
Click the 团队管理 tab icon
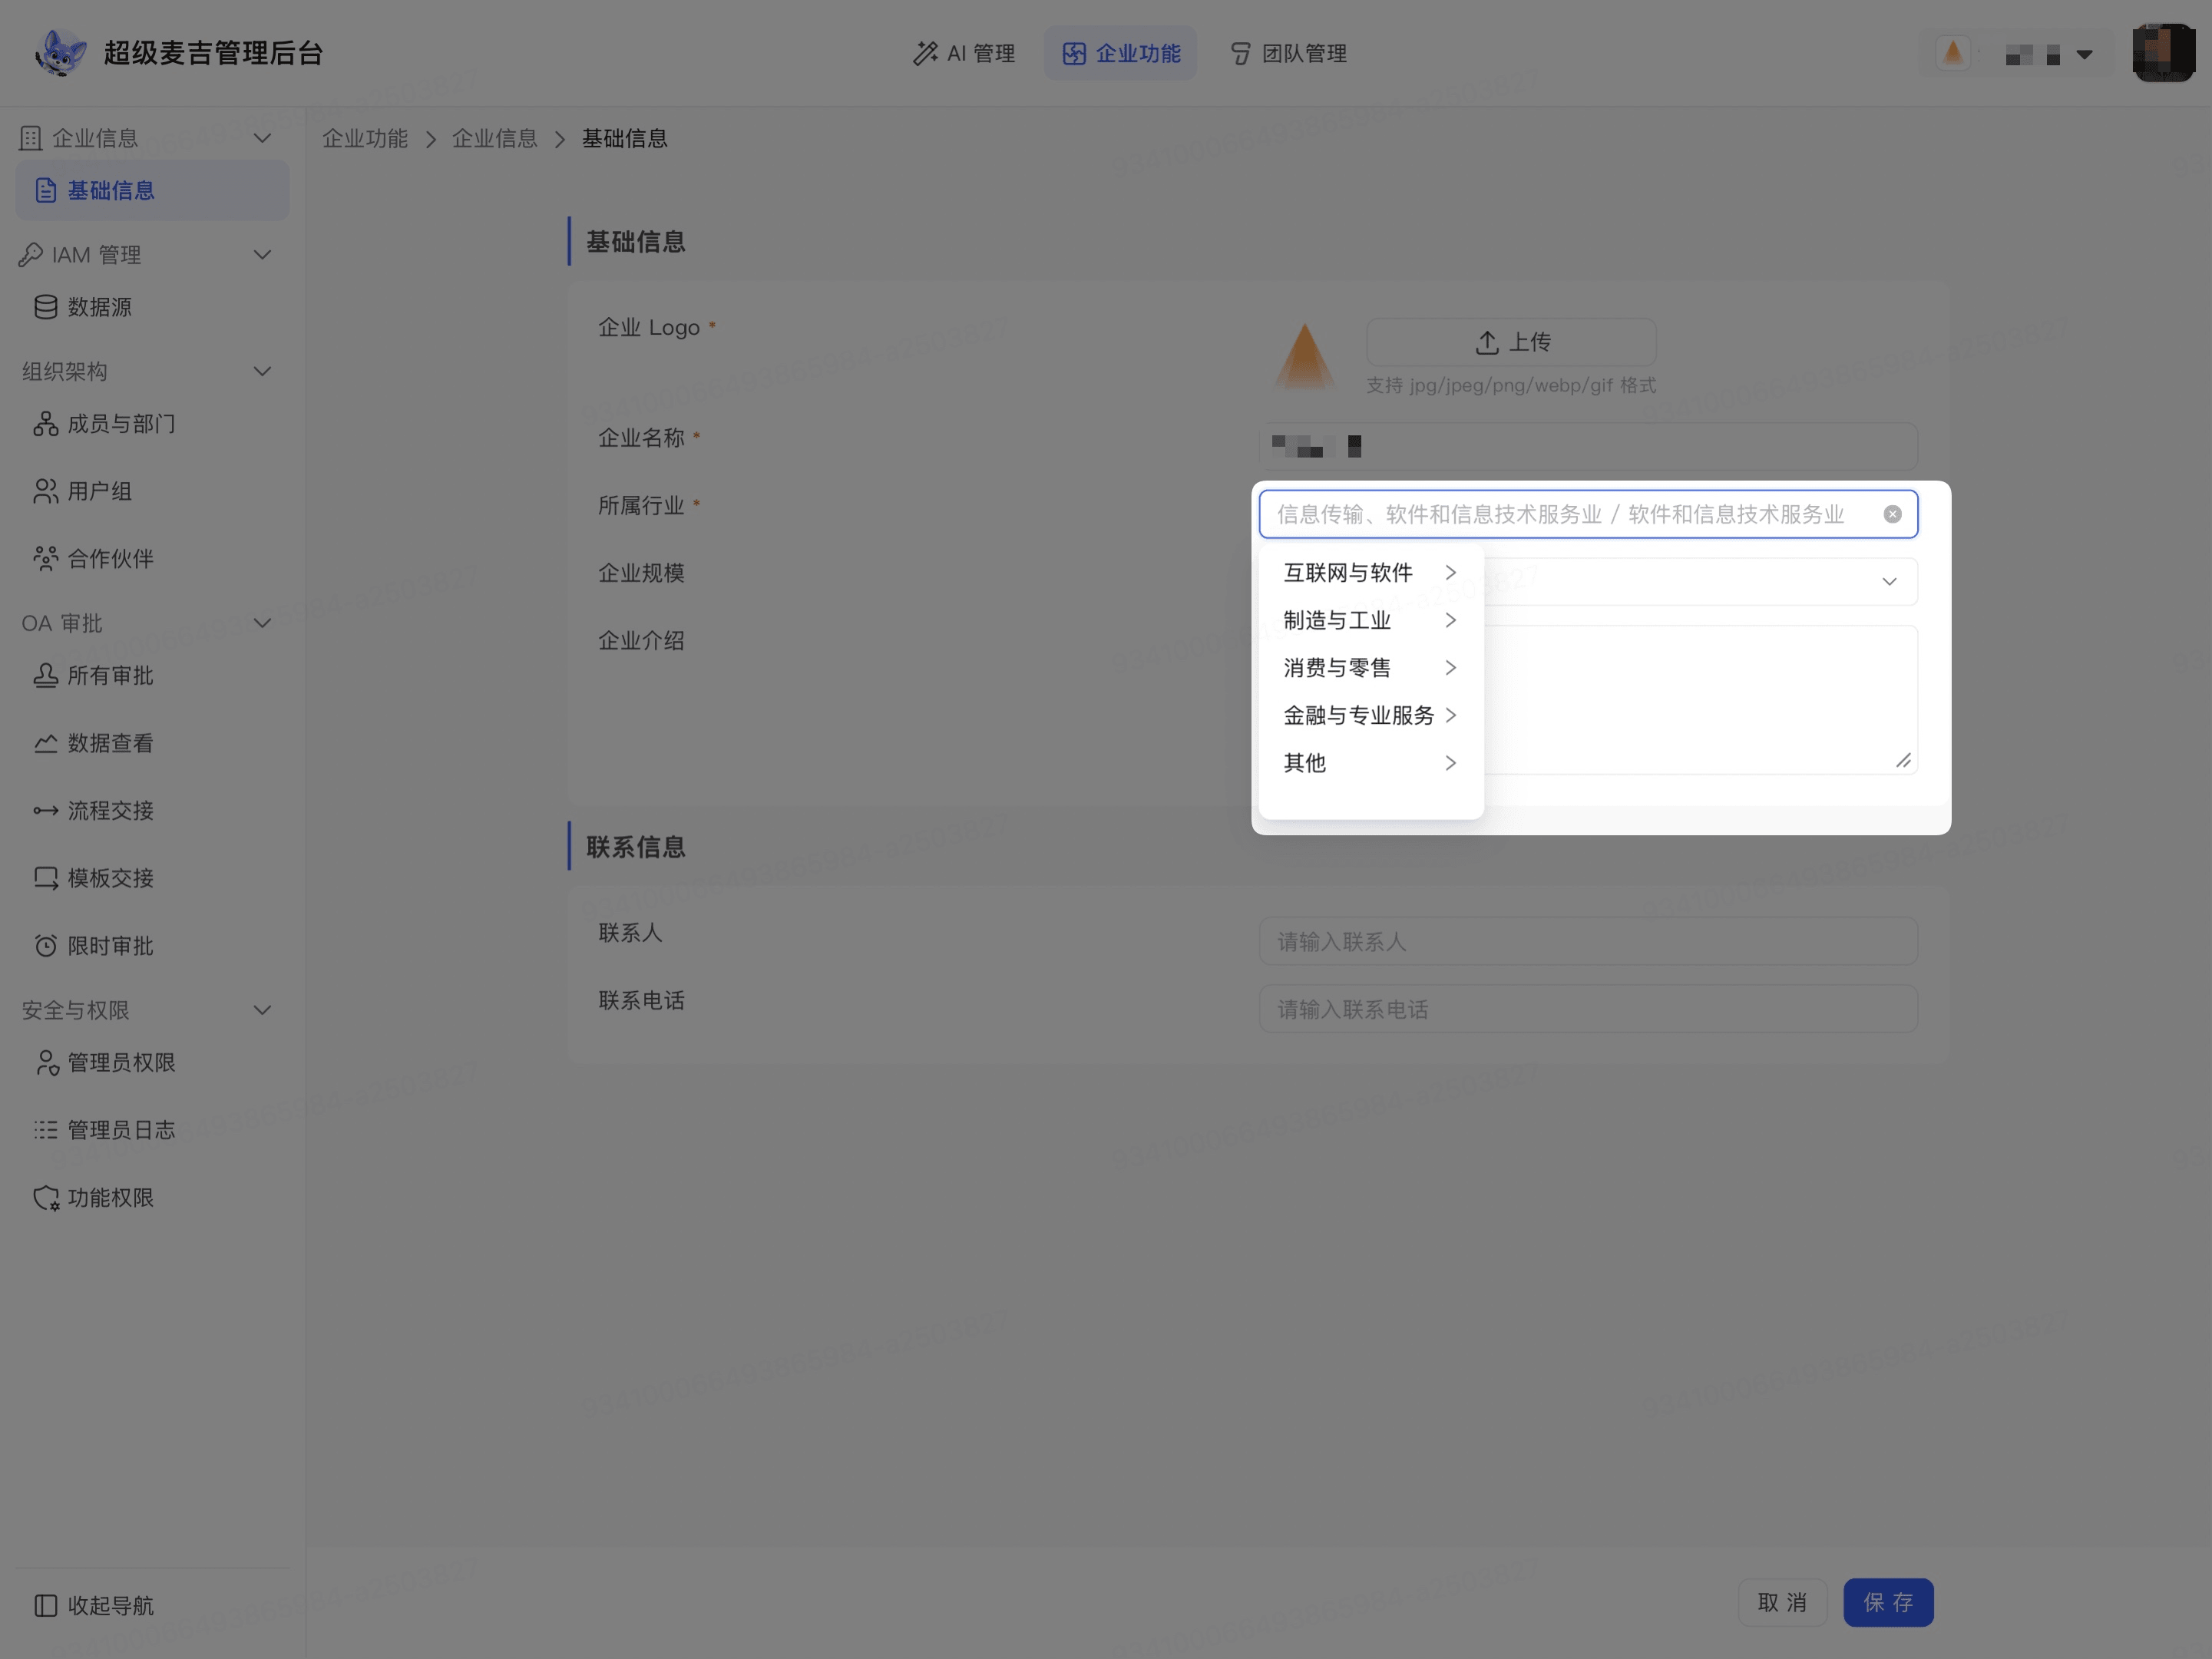(x=1240, y=53)
